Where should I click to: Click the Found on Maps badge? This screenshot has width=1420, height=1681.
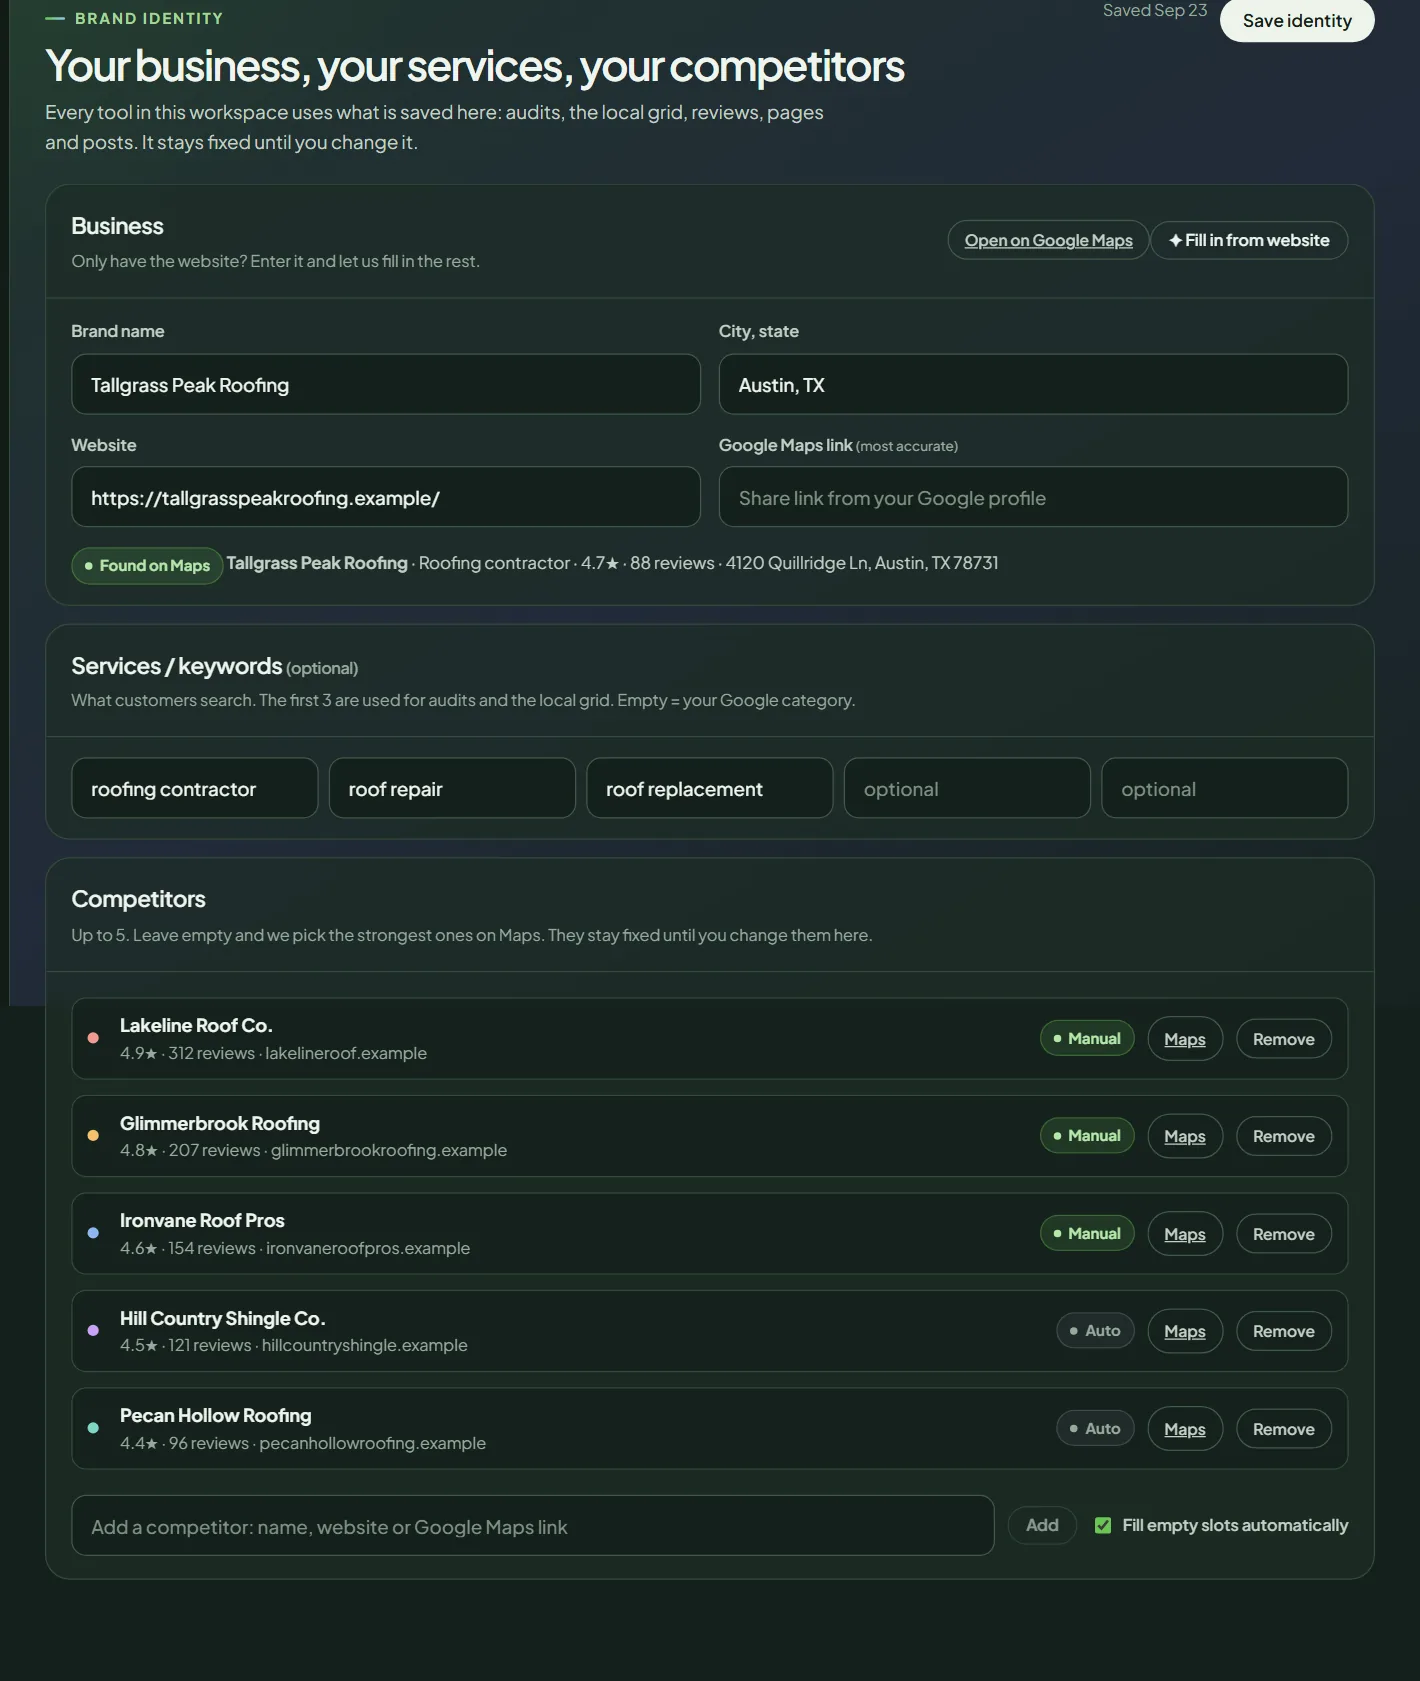tap(147, 566)
